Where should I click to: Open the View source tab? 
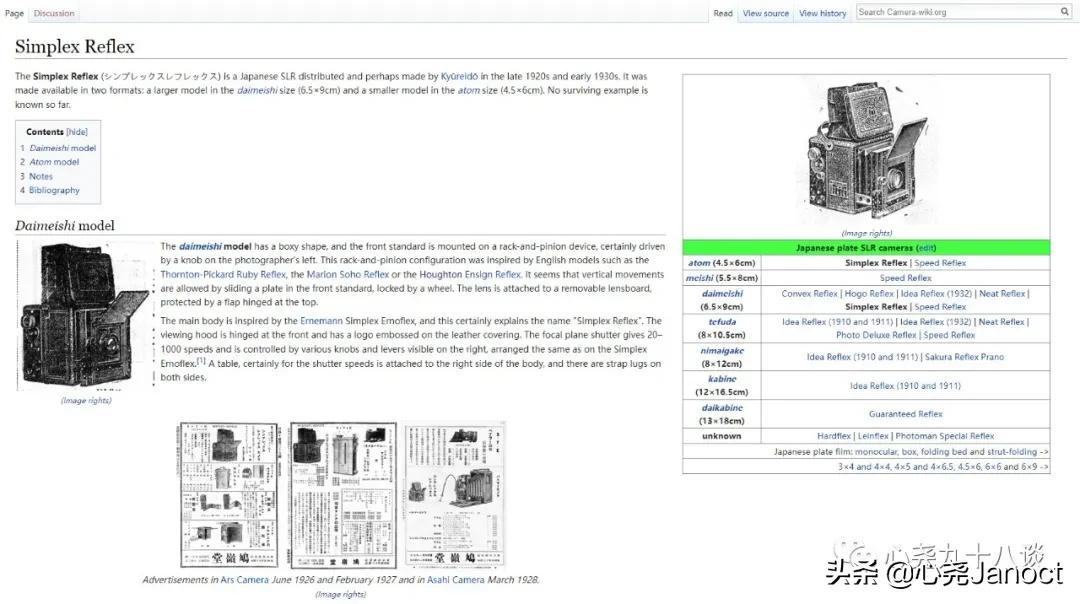pyautogui.click(x=765, y=13)
